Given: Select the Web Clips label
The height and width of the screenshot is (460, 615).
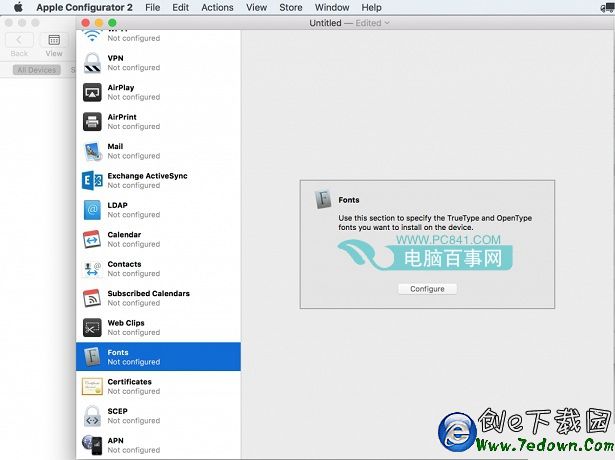Looking at the screenshot, I should click(126, 323).
